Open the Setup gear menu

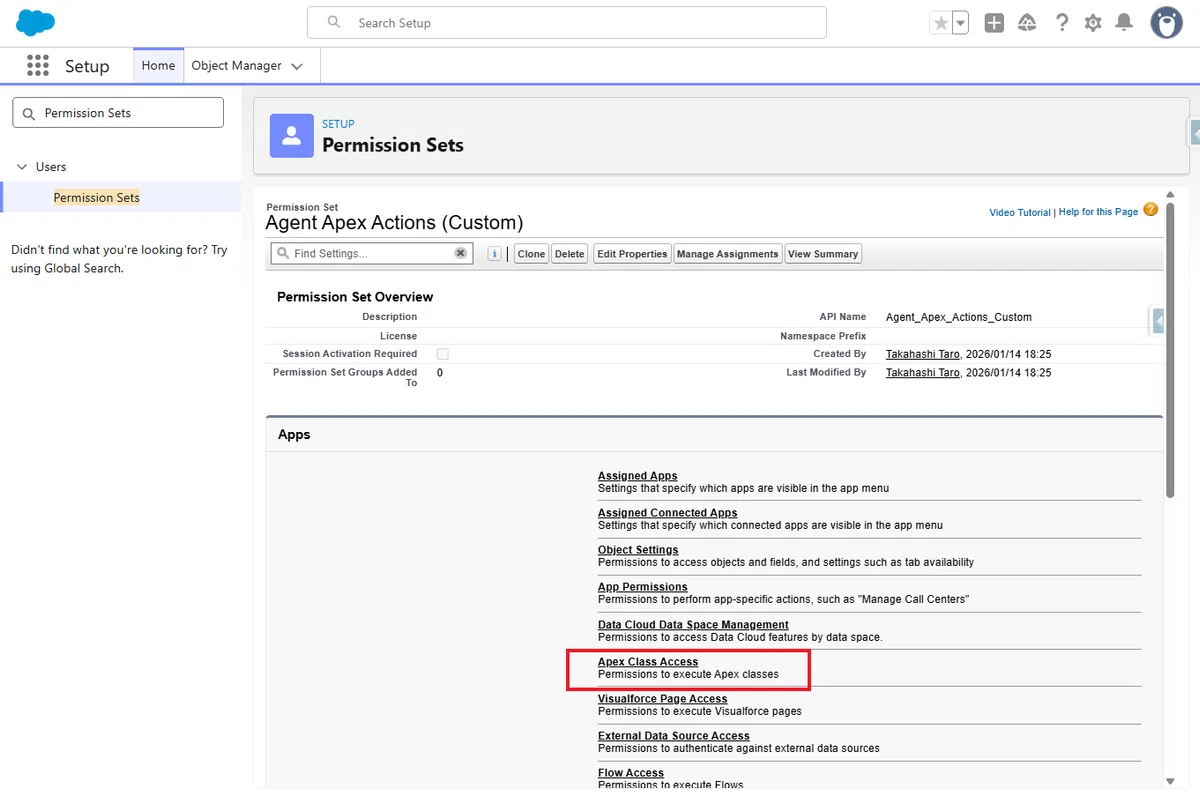point(1093,23)
